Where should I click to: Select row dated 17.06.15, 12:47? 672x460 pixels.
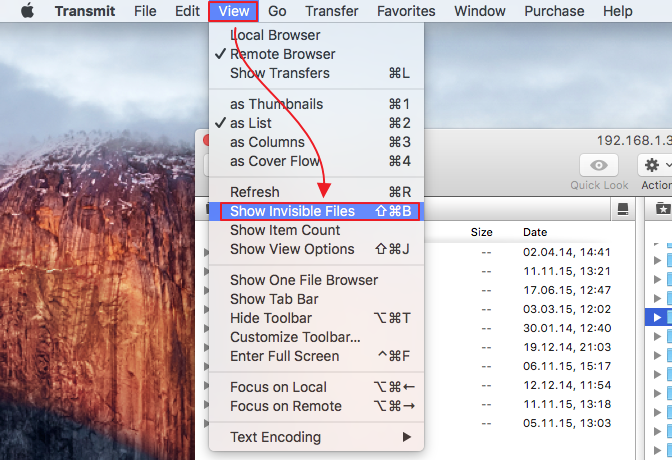point(529,290)
